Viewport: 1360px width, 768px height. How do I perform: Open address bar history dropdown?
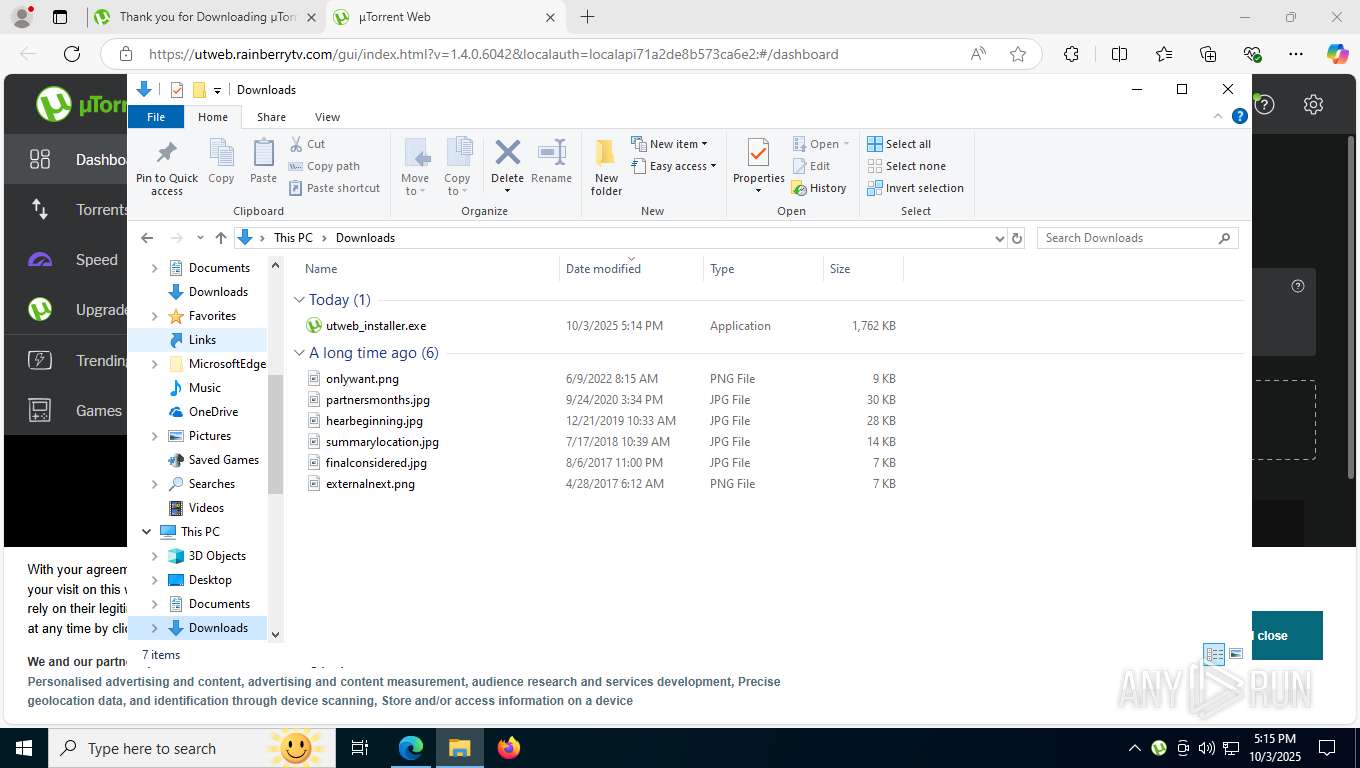point(999,238)
